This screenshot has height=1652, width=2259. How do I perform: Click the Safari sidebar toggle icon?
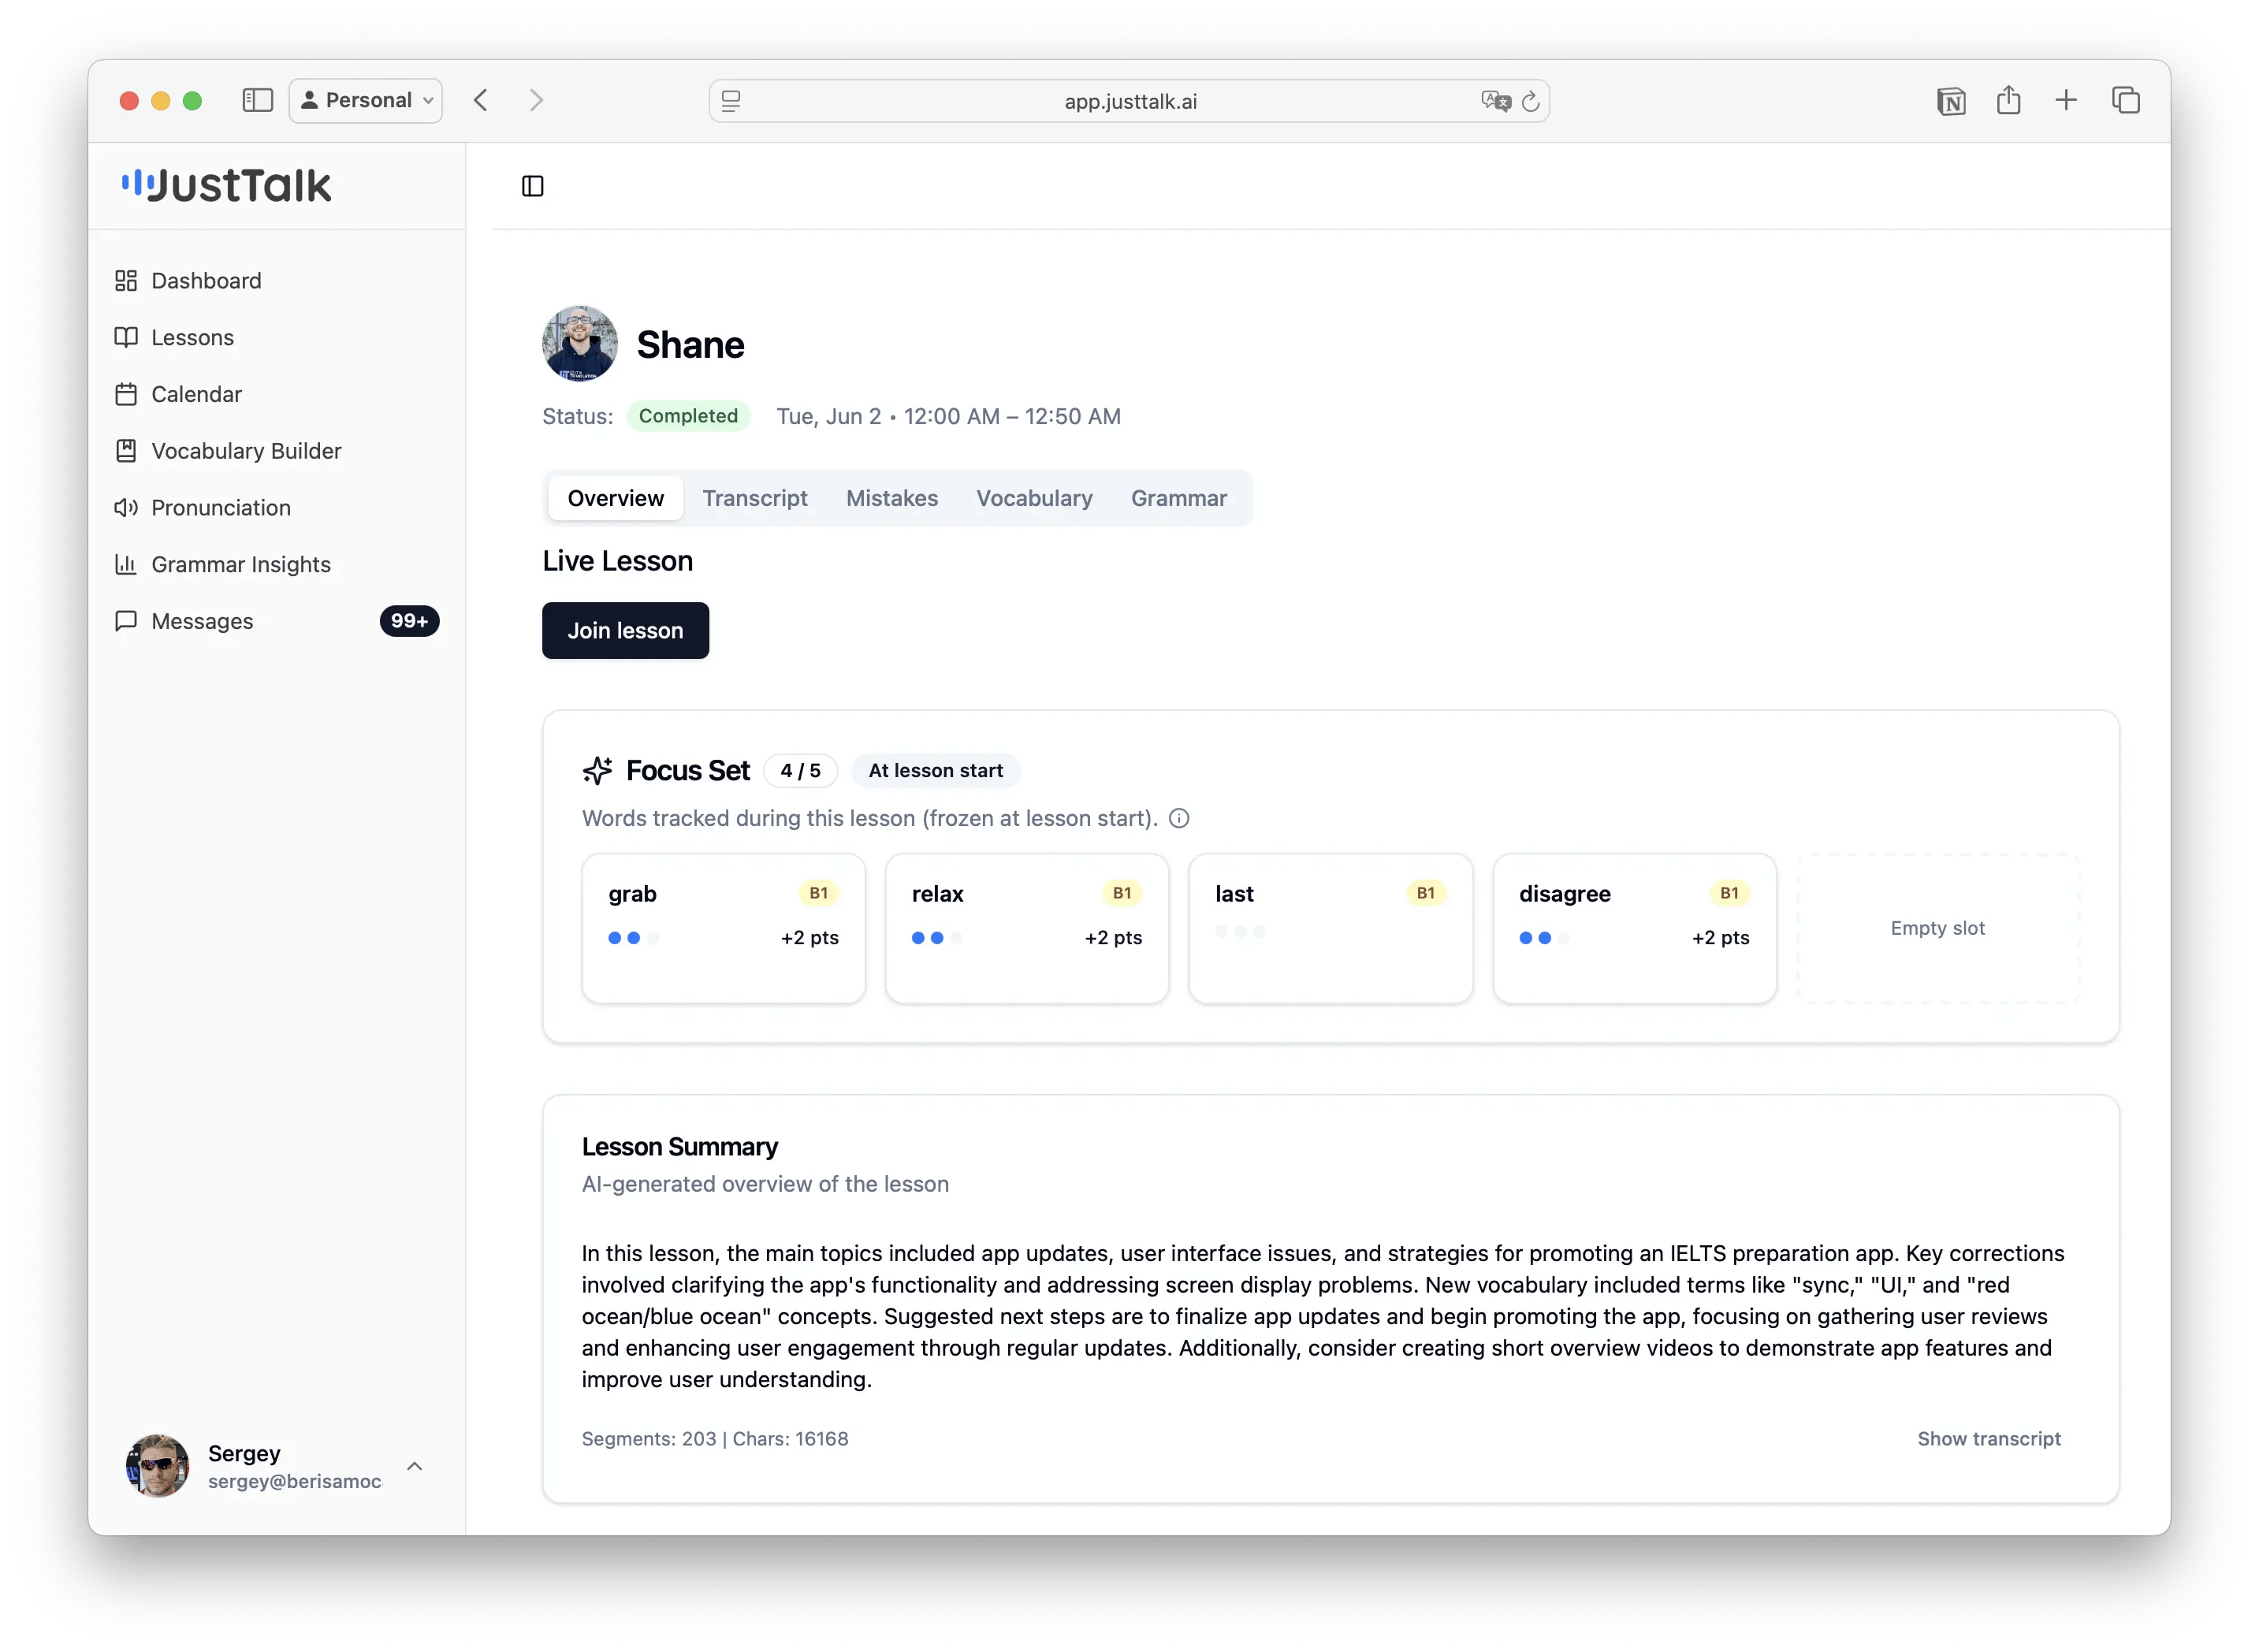click(x=258, y=100)
